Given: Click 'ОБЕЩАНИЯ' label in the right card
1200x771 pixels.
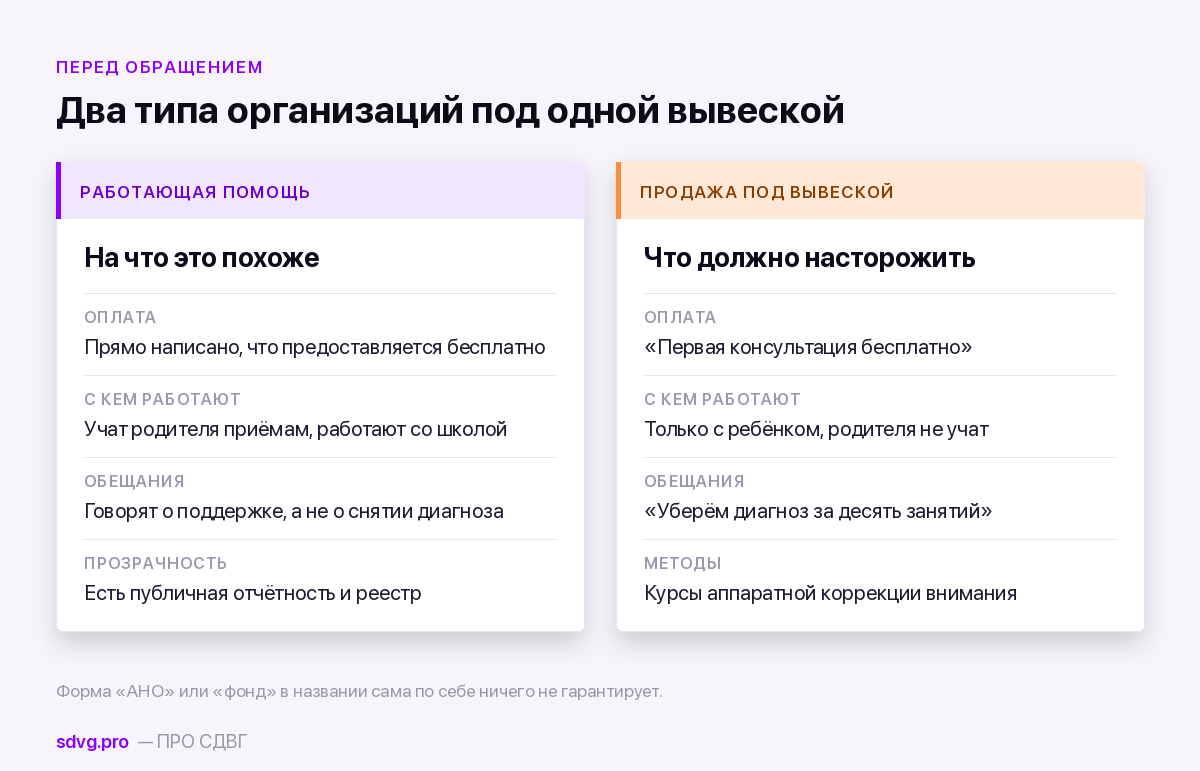Looking at the screenshot, I should pos(694,481).
